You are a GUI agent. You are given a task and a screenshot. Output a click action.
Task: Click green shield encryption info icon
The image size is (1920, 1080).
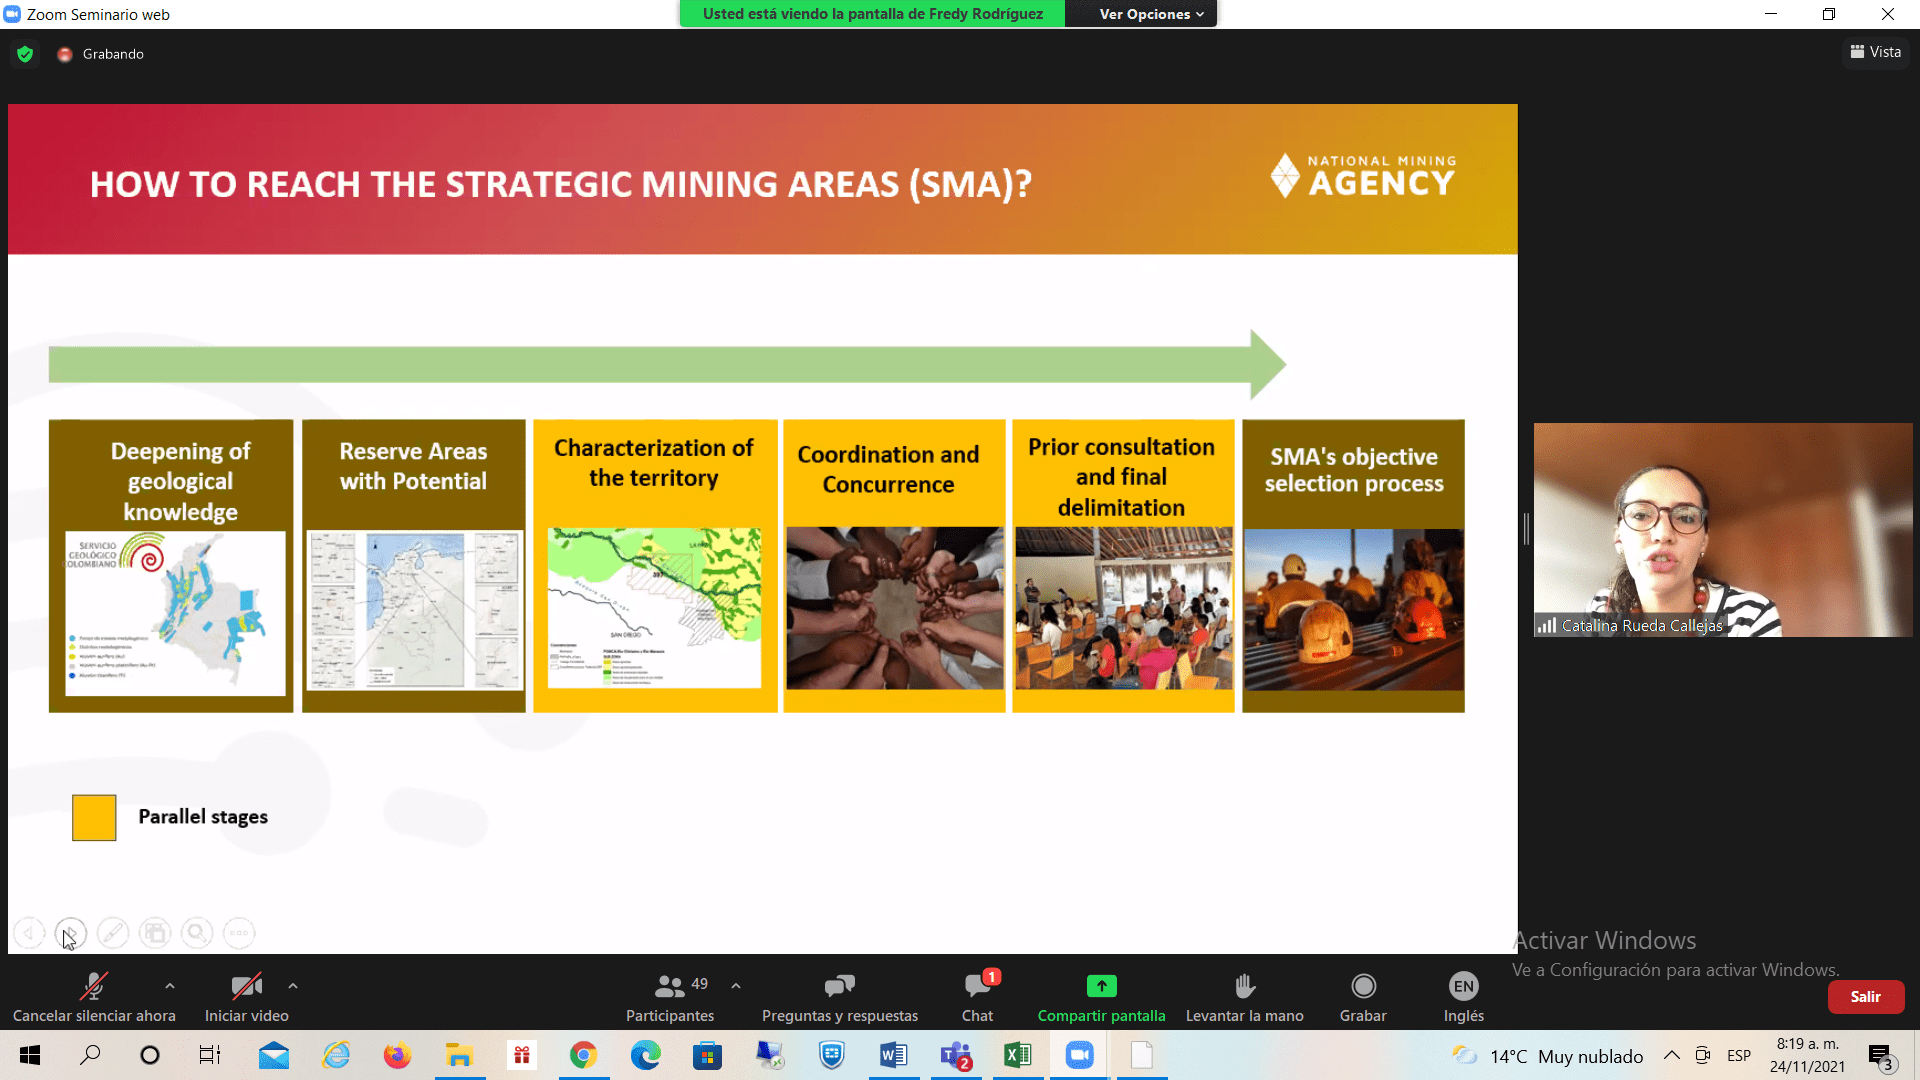click(x=25, y=54)
